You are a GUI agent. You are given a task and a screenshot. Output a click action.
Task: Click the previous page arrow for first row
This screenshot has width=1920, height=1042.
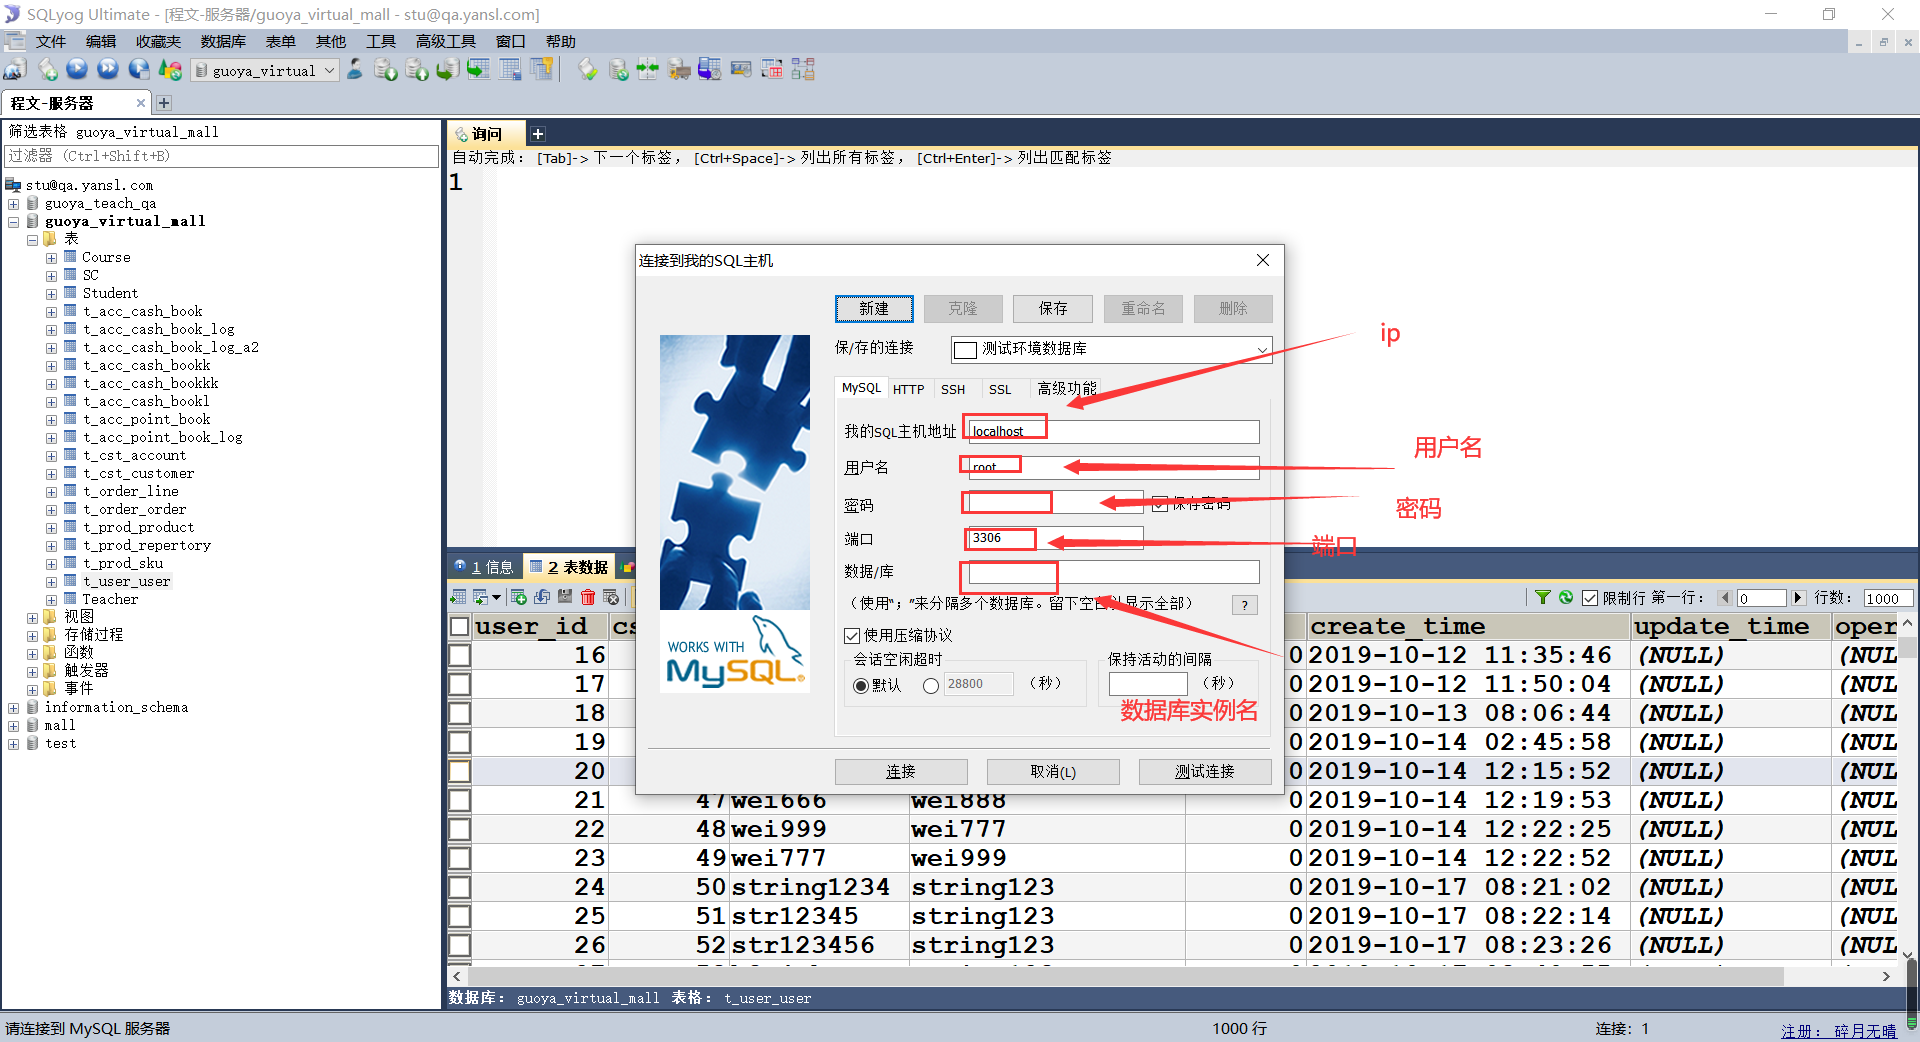(x=1725, y=598)
